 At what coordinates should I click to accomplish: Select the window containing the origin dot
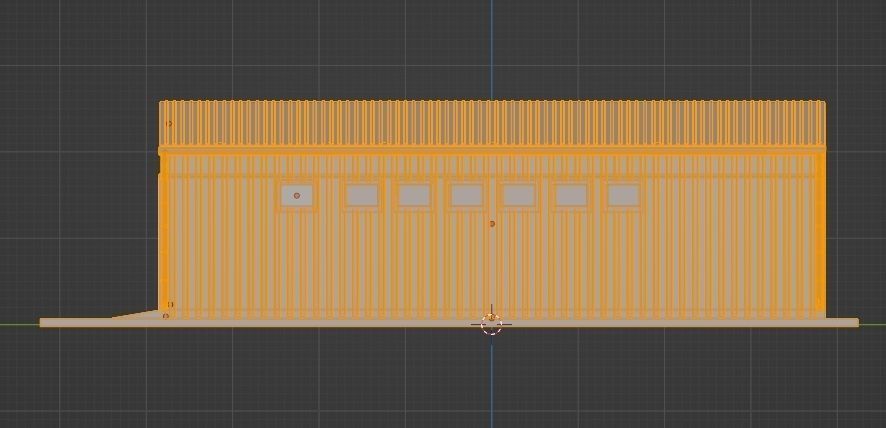(x=297, y=196)
